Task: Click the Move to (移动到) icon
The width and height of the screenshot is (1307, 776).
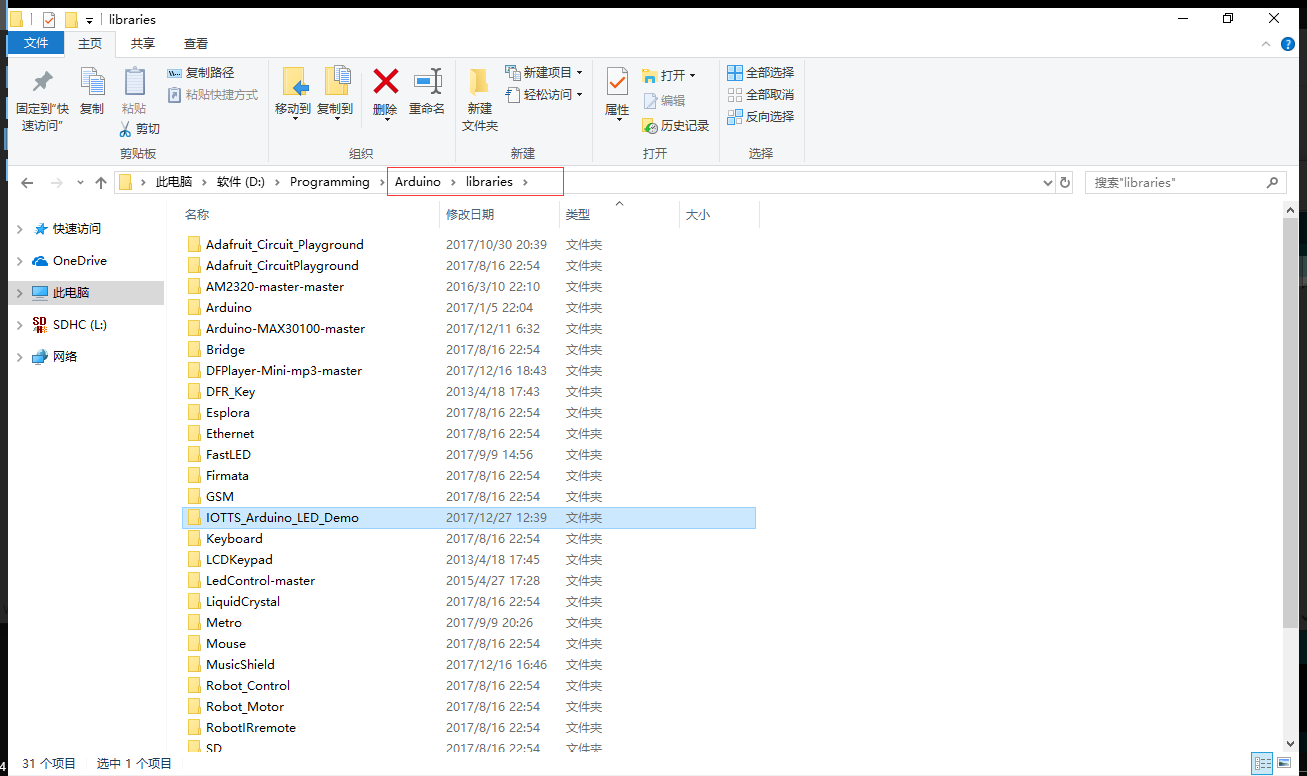Action: 293,82
